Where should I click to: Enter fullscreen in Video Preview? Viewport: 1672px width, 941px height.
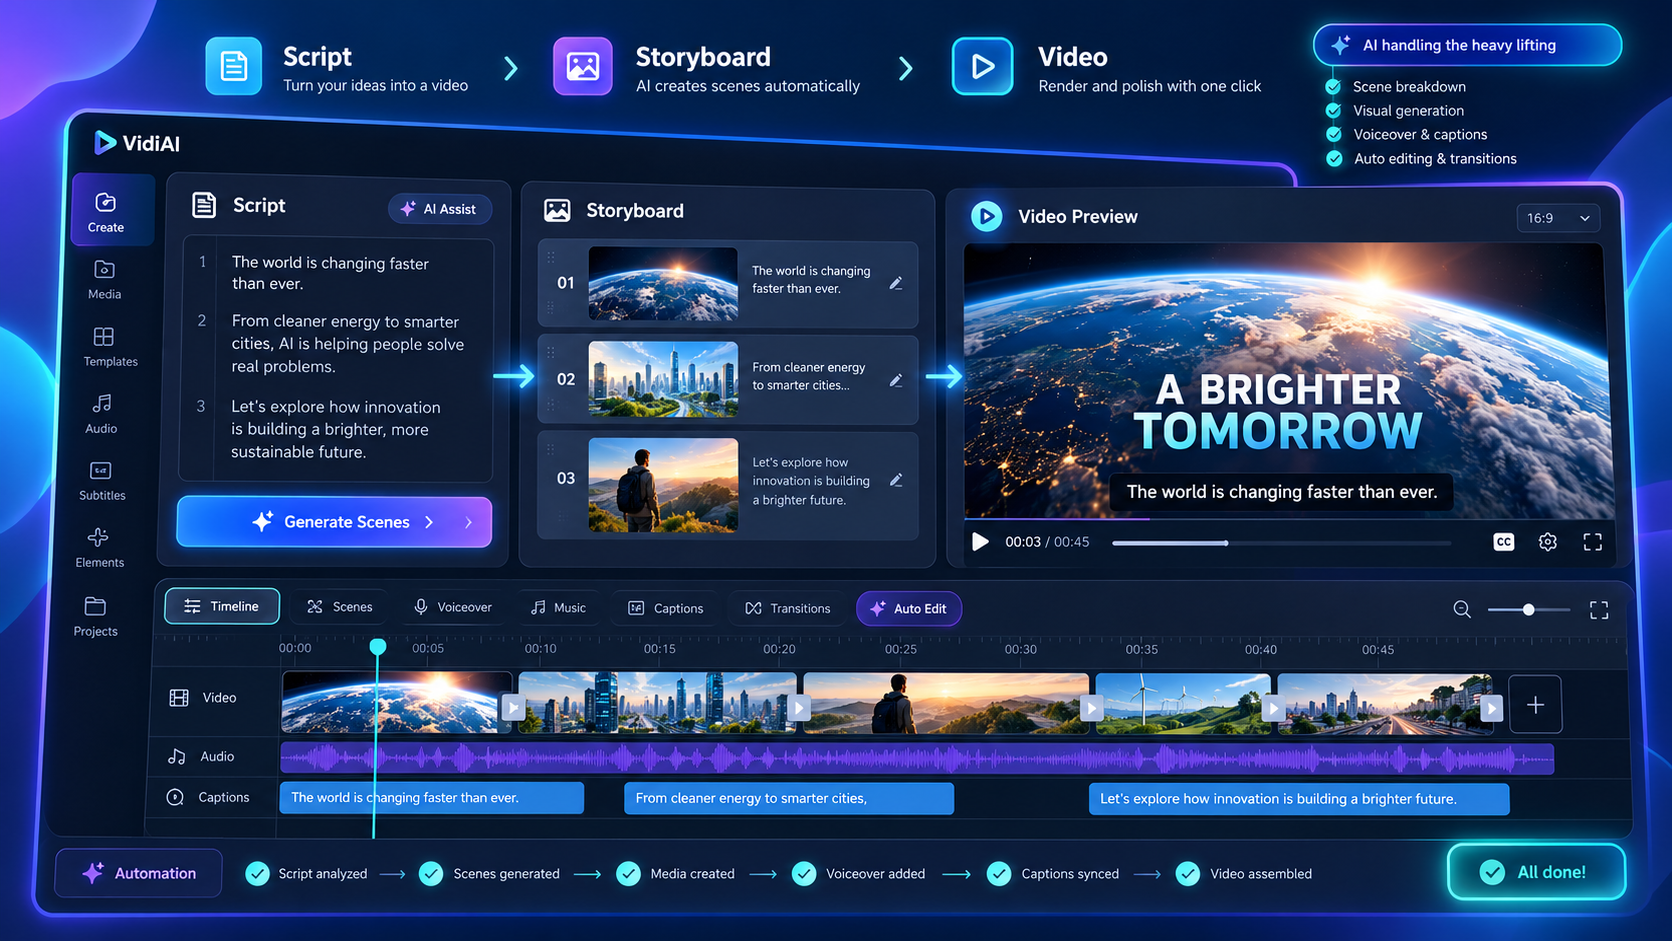tap(1592, 542)
